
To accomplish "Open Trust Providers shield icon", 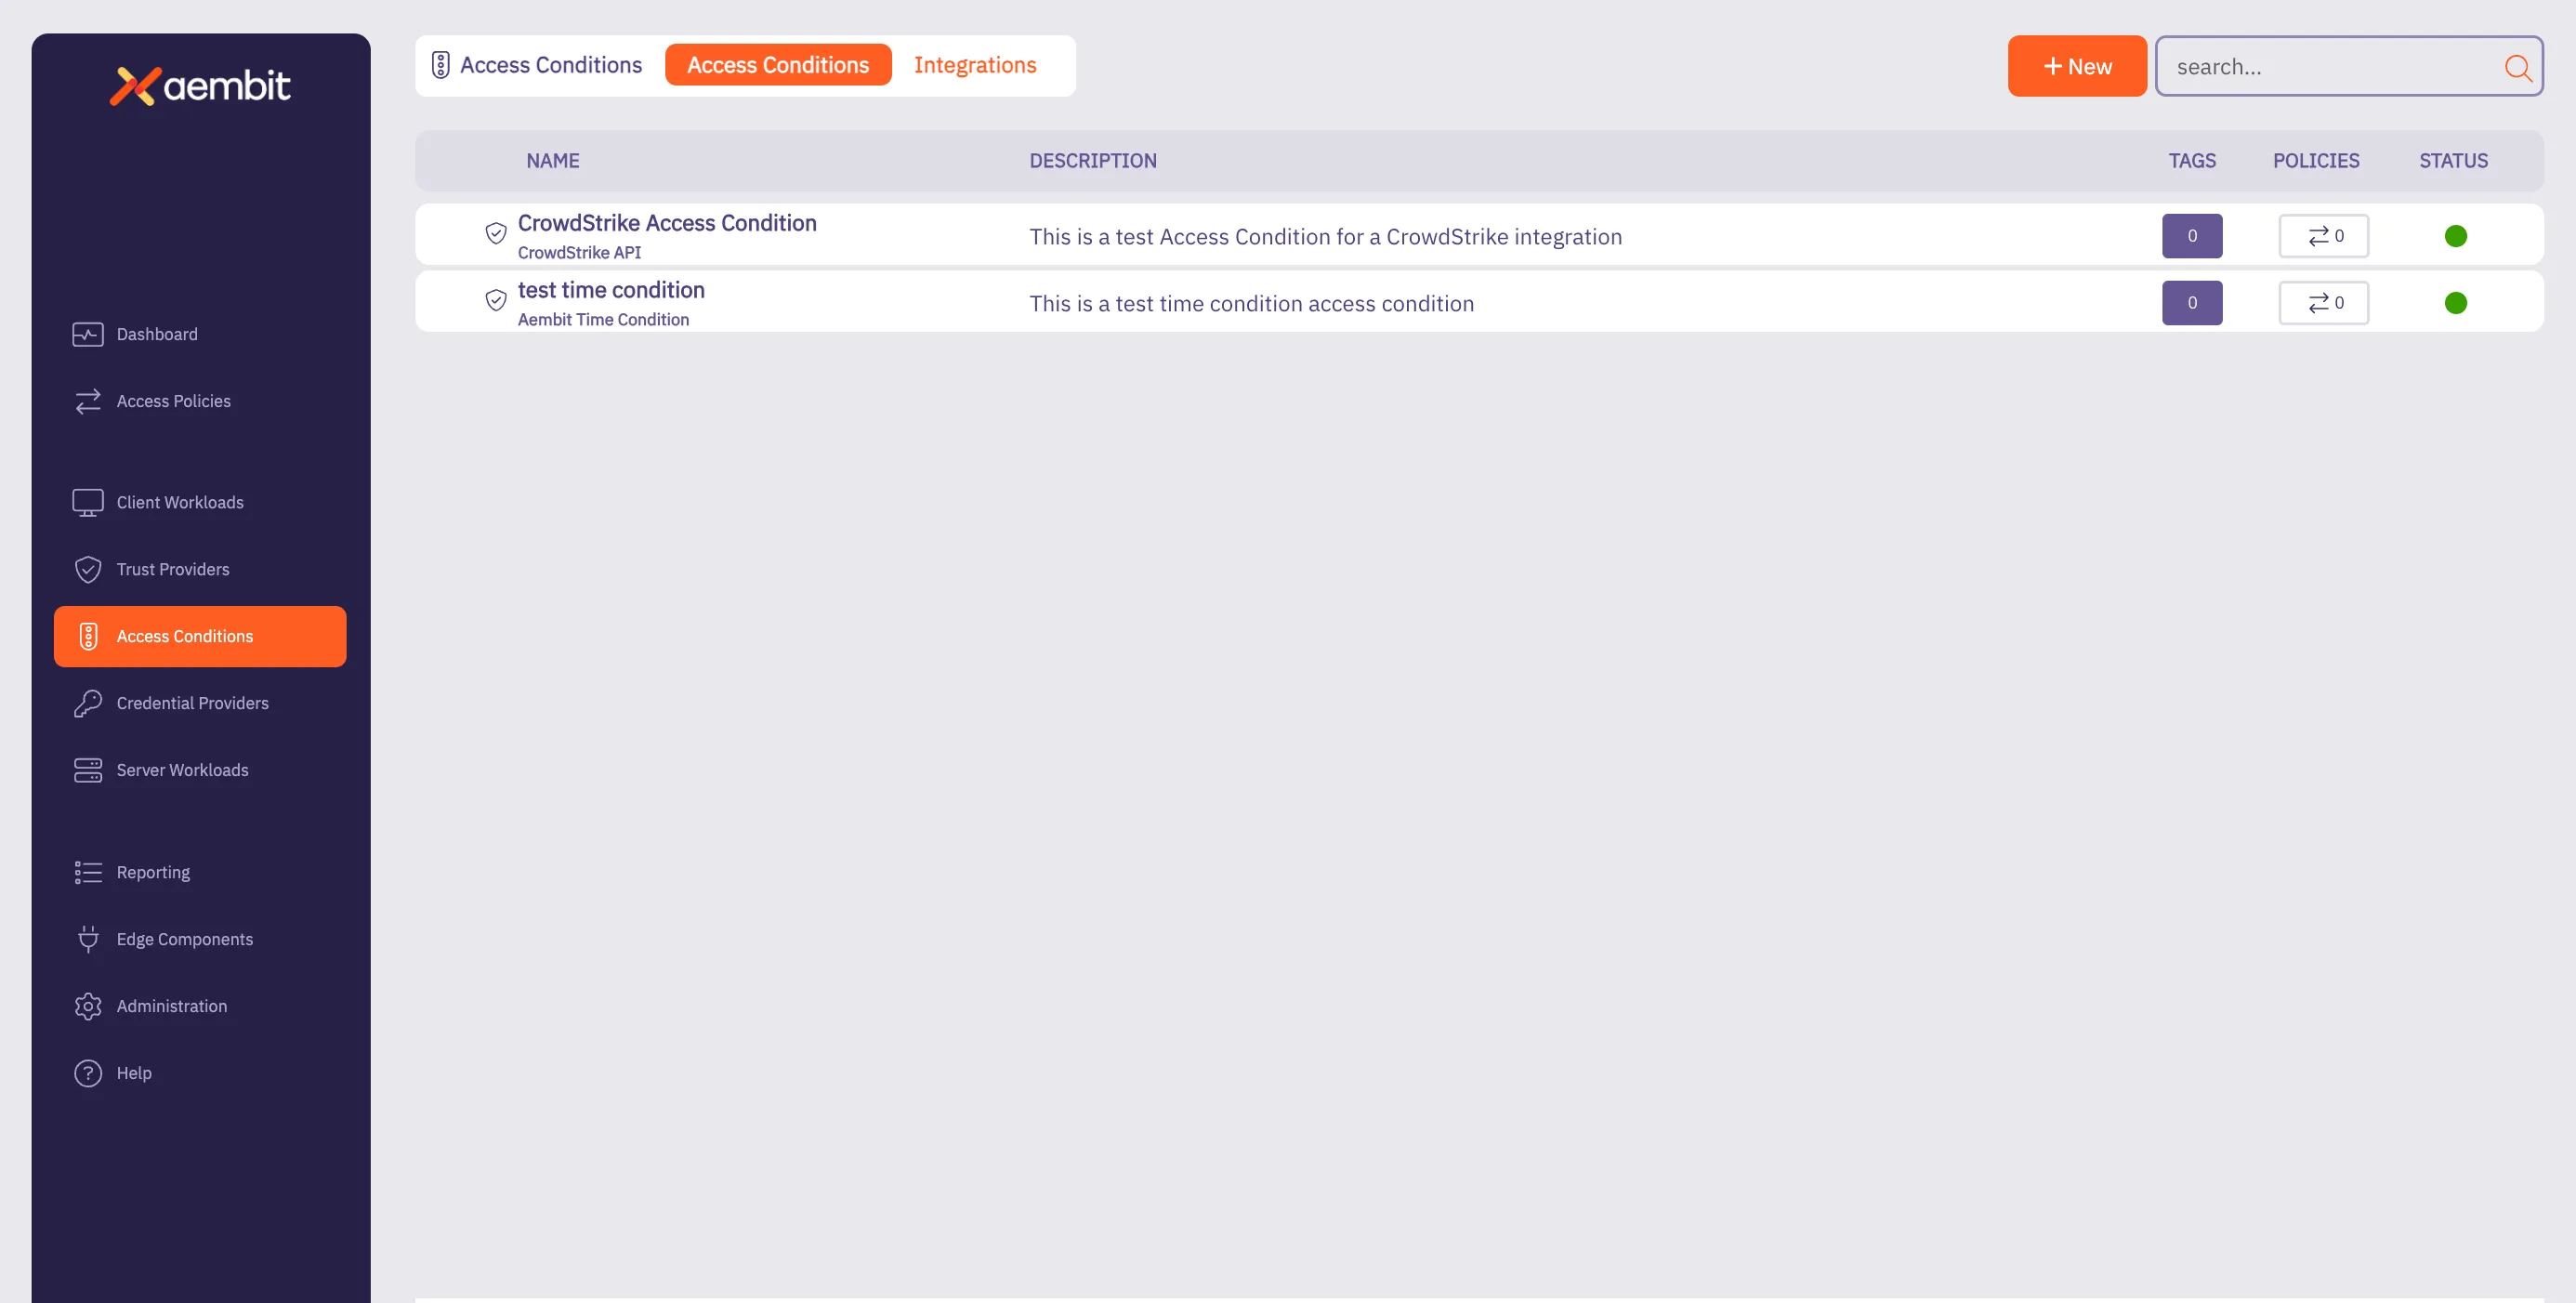I will point(88,569).
